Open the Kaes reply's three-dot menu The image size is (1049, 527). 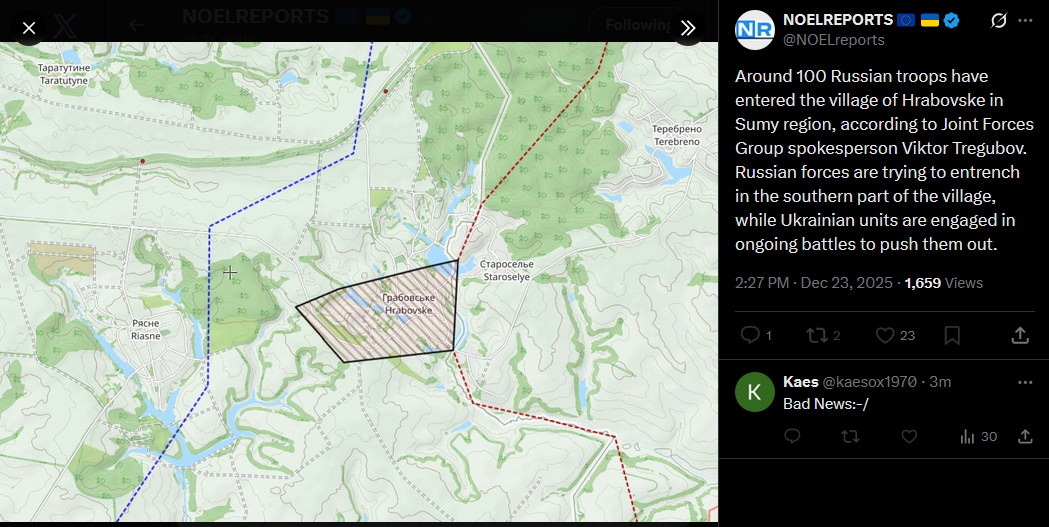pos(1025,383)
